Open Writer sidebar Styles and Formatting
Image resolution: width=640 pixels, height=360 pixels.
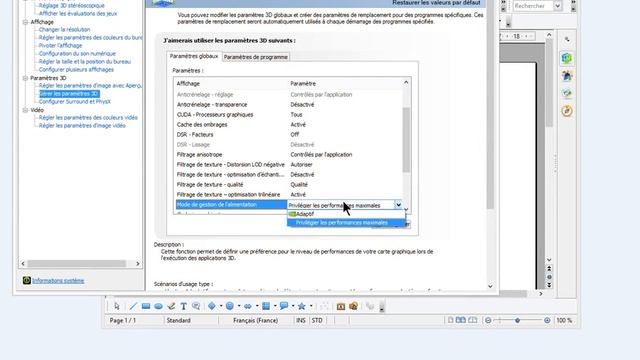coord(567,76)
